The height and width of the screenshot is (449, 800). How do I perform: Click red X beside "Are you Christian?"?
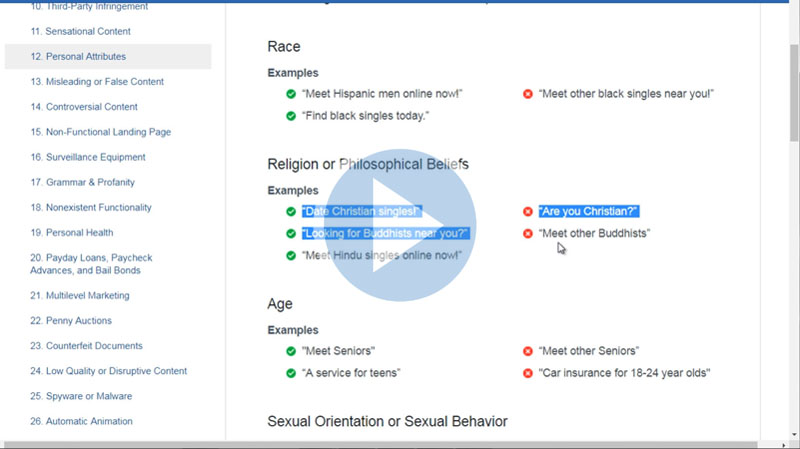coord(528,212)
